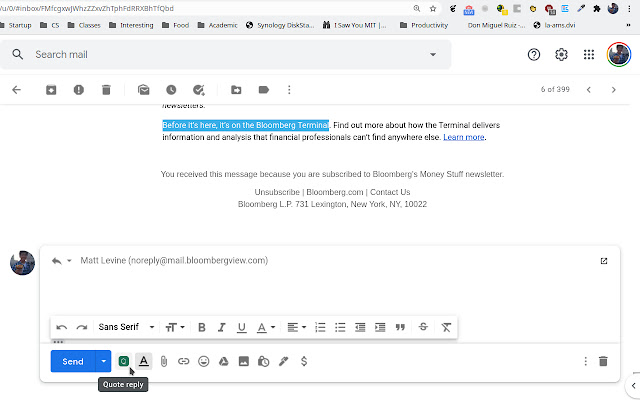Screen dimensions: 640x400
Task: Archive this email conversation
Action: (x=50, y=90)
